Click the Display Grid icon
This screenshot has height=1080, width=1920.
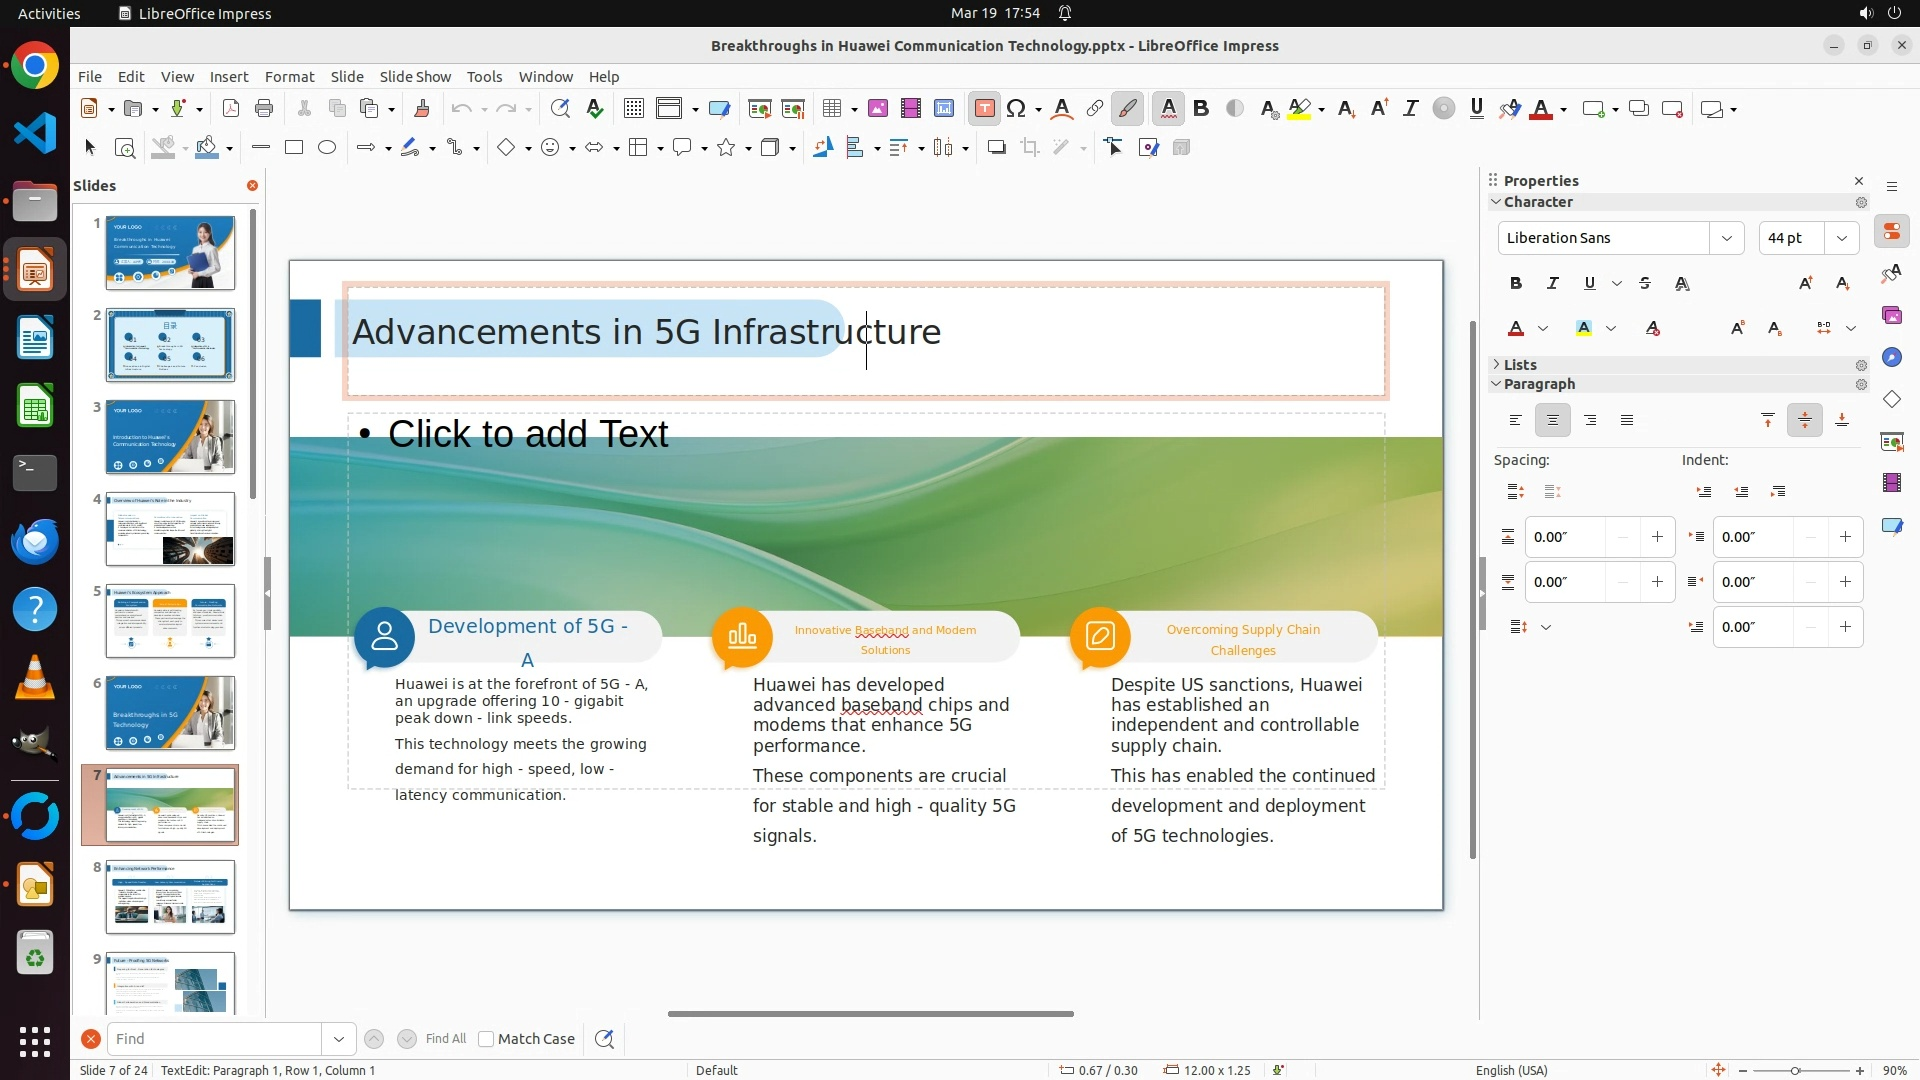[x=634, y=109]
